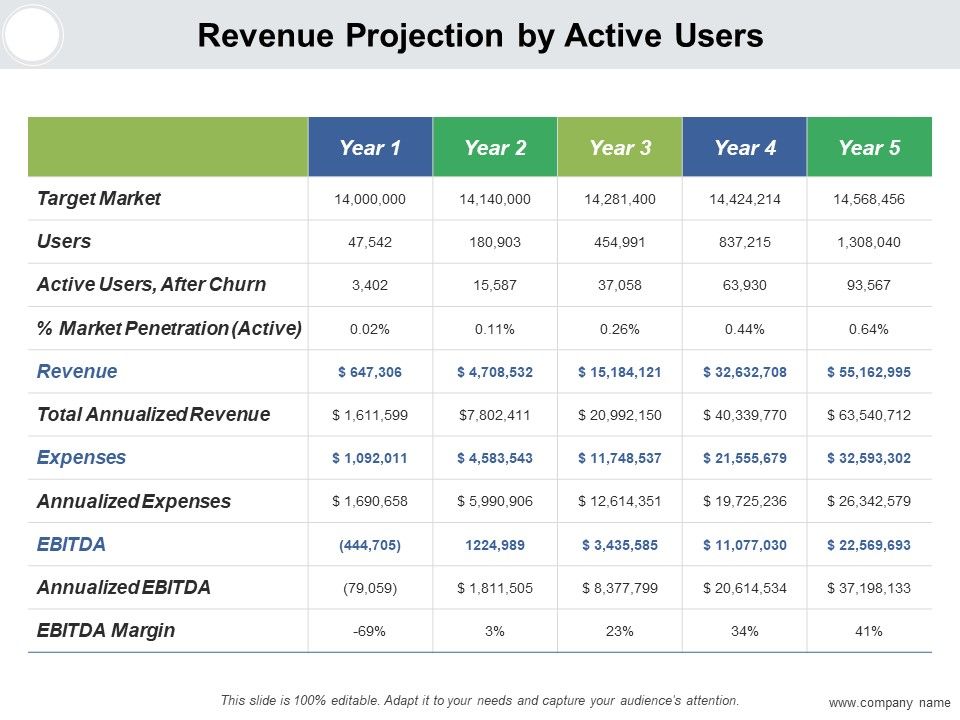Select the Year 5 Users value 1,308,040
This screenshot has height=720, width=960.
869,242
